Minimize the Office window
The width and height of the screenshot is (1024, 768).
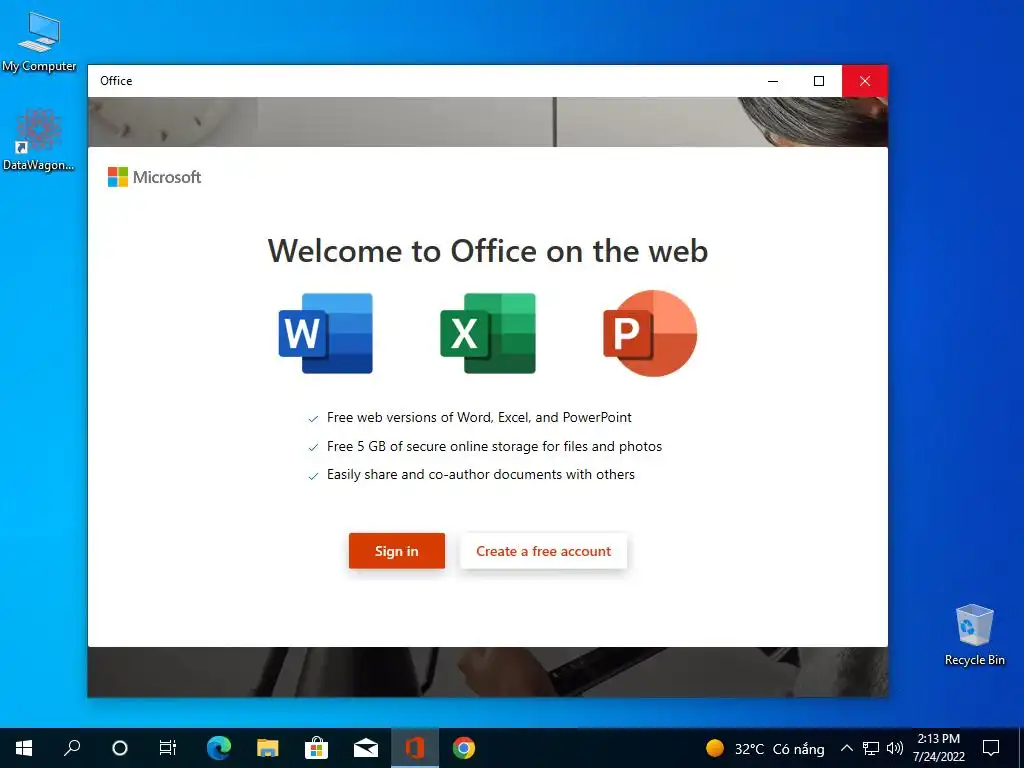click(x=773, y=81)
